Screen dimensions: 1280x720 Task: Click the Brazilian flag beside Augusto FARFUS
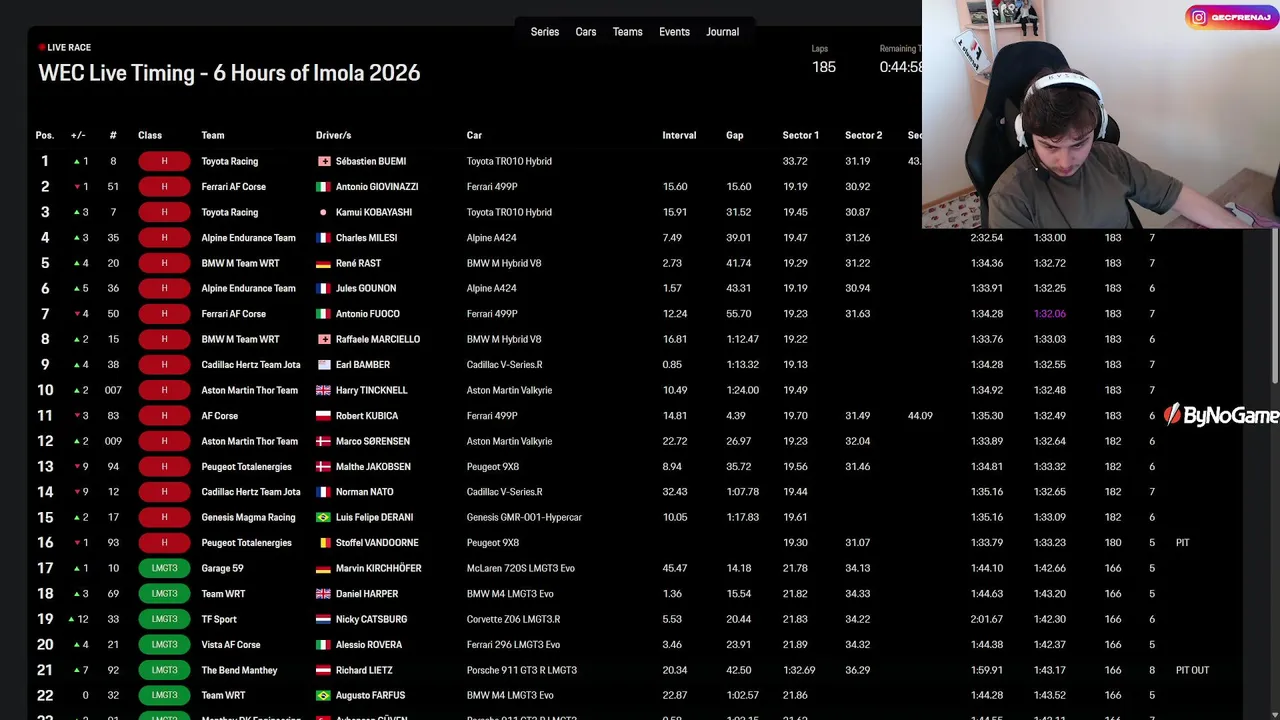pyautogui.click(x=323, y=695)
